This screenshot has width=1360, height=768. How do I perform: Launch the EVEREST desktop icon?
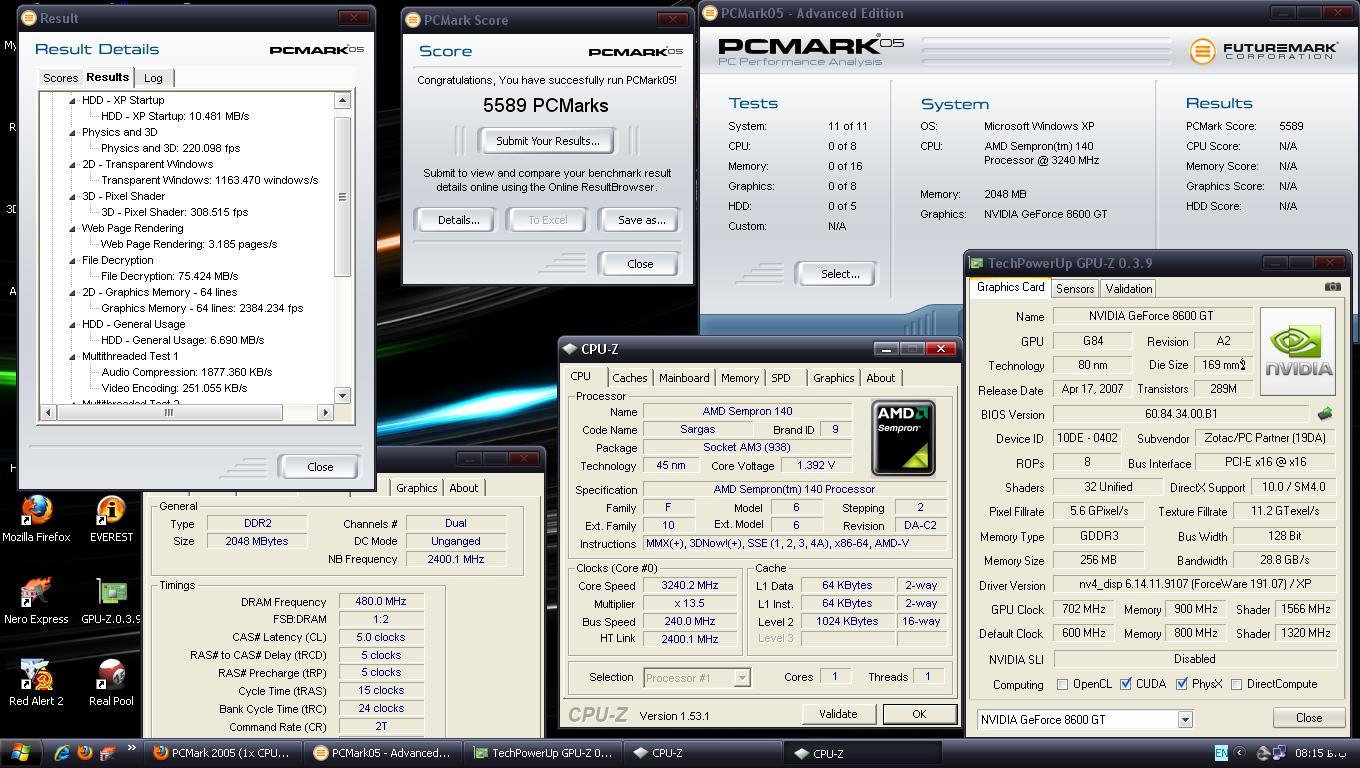pyautogui.click(x=111, y=520)
